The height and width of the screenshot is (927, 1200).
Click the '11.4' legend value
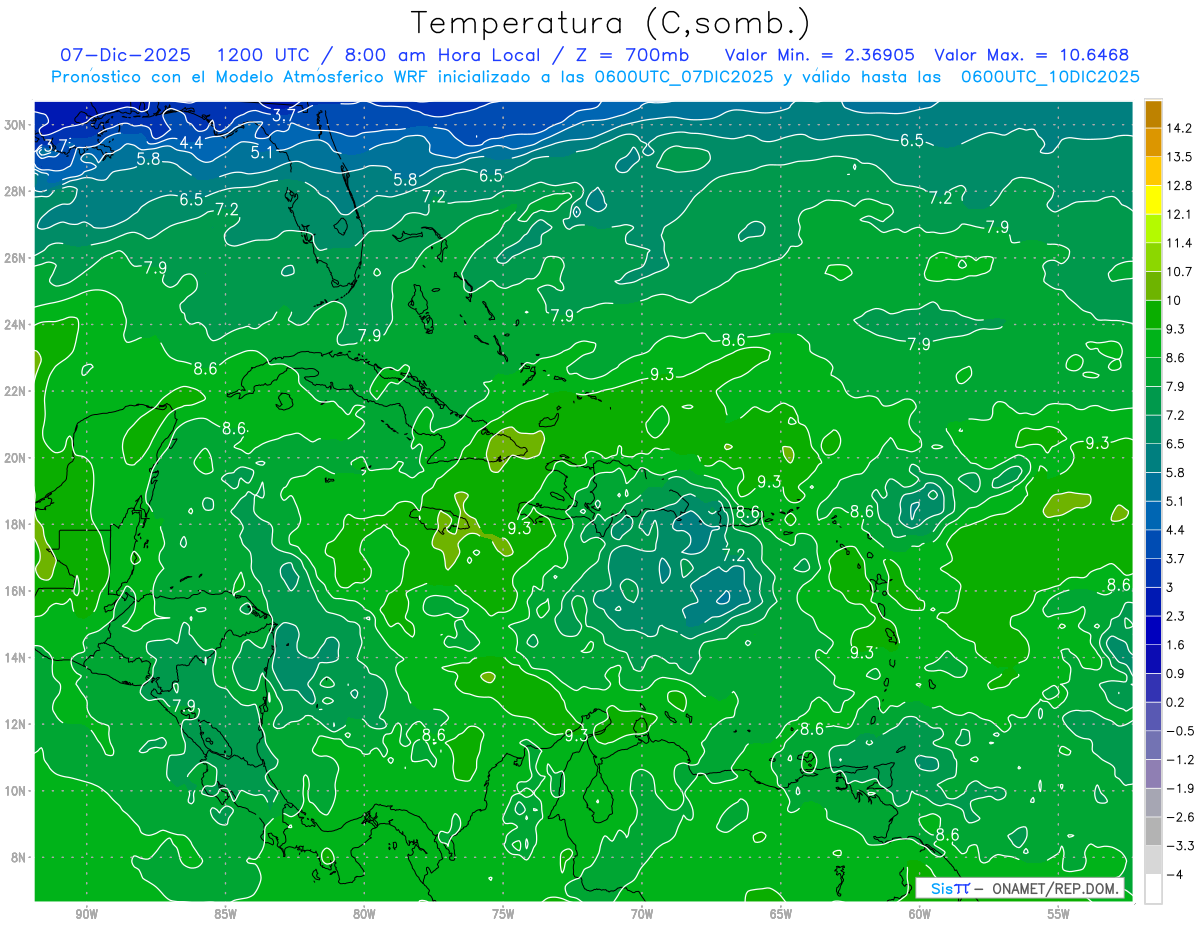tap(1181, 243)
